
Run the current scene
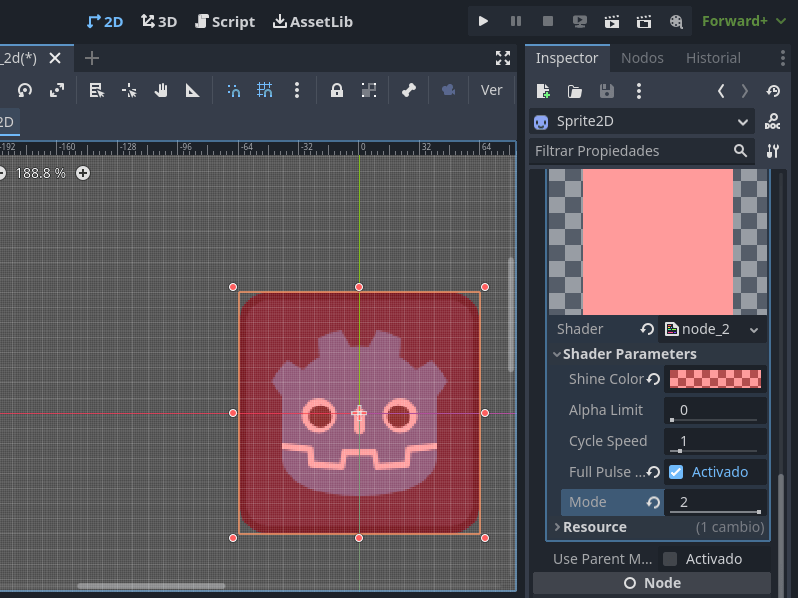[x=612, y=21]
